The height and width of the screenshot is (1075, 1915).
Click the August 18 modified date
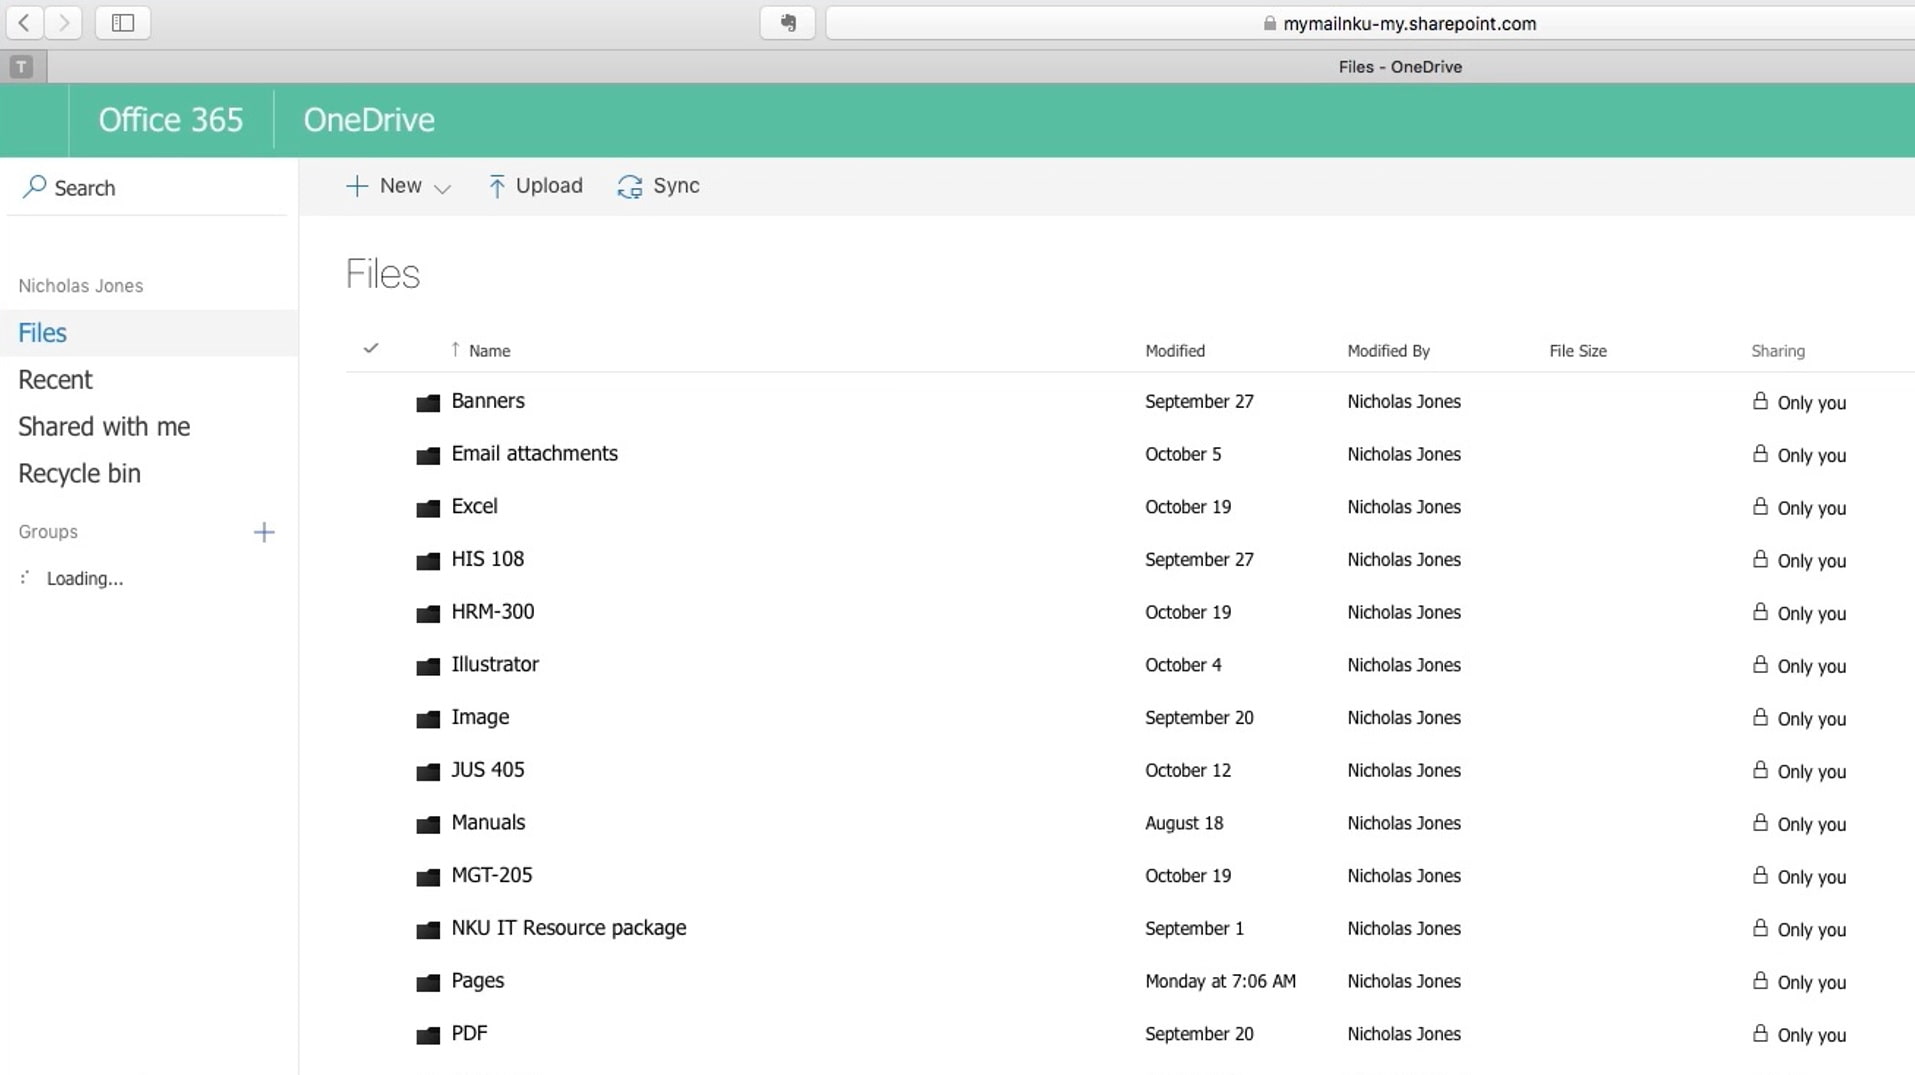1184,823
